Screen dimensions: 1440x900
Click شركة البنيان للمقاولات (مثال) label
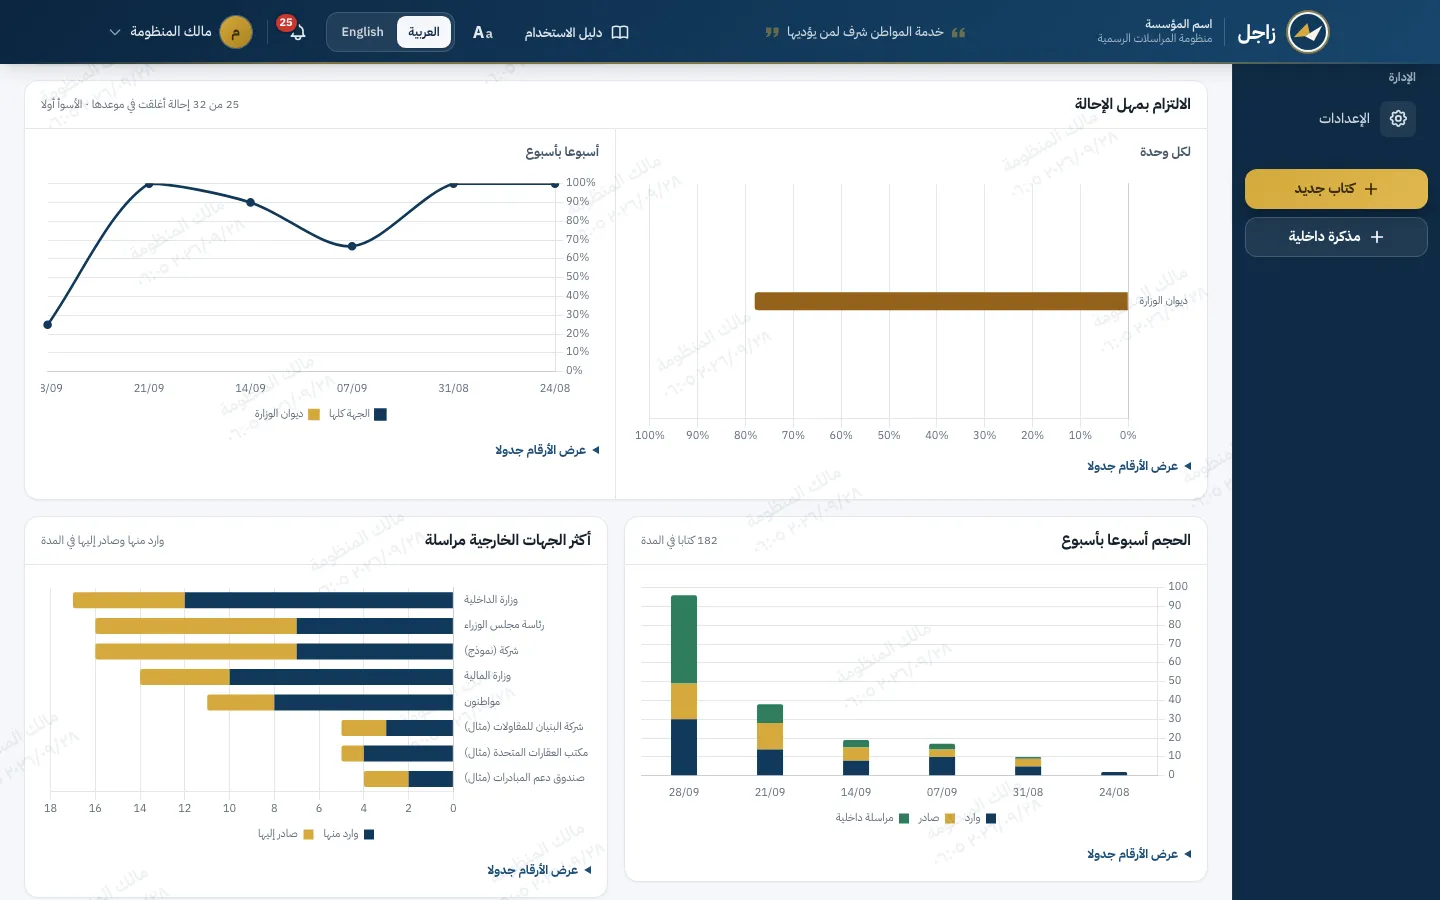(x=524, y=727)
